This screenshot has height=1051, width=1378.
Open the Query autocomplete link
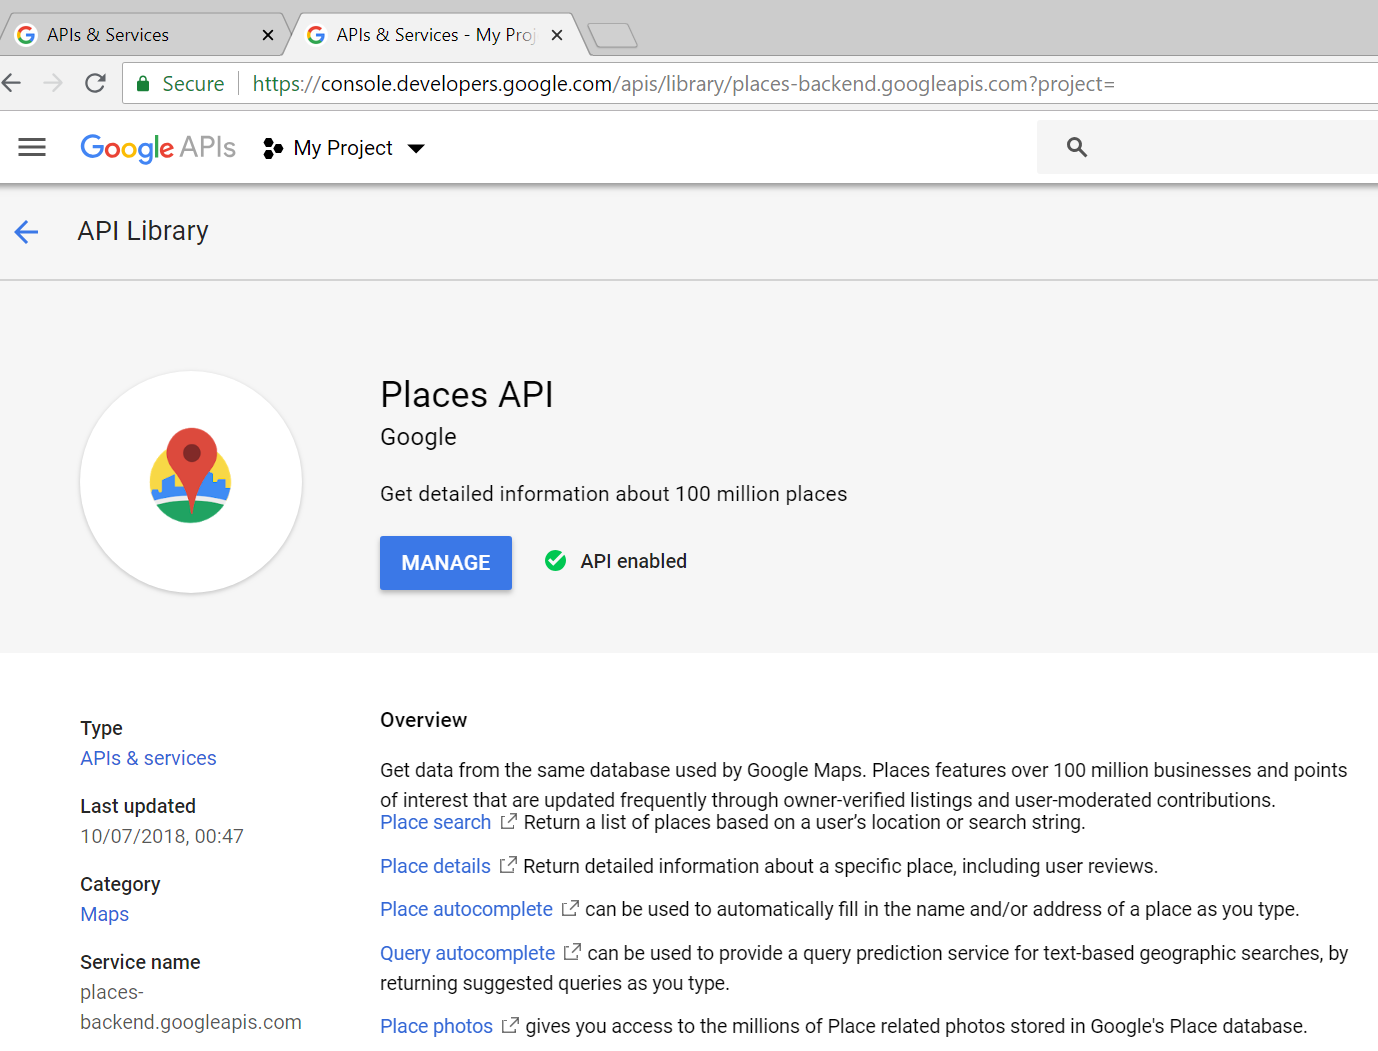tap(467, 953)
